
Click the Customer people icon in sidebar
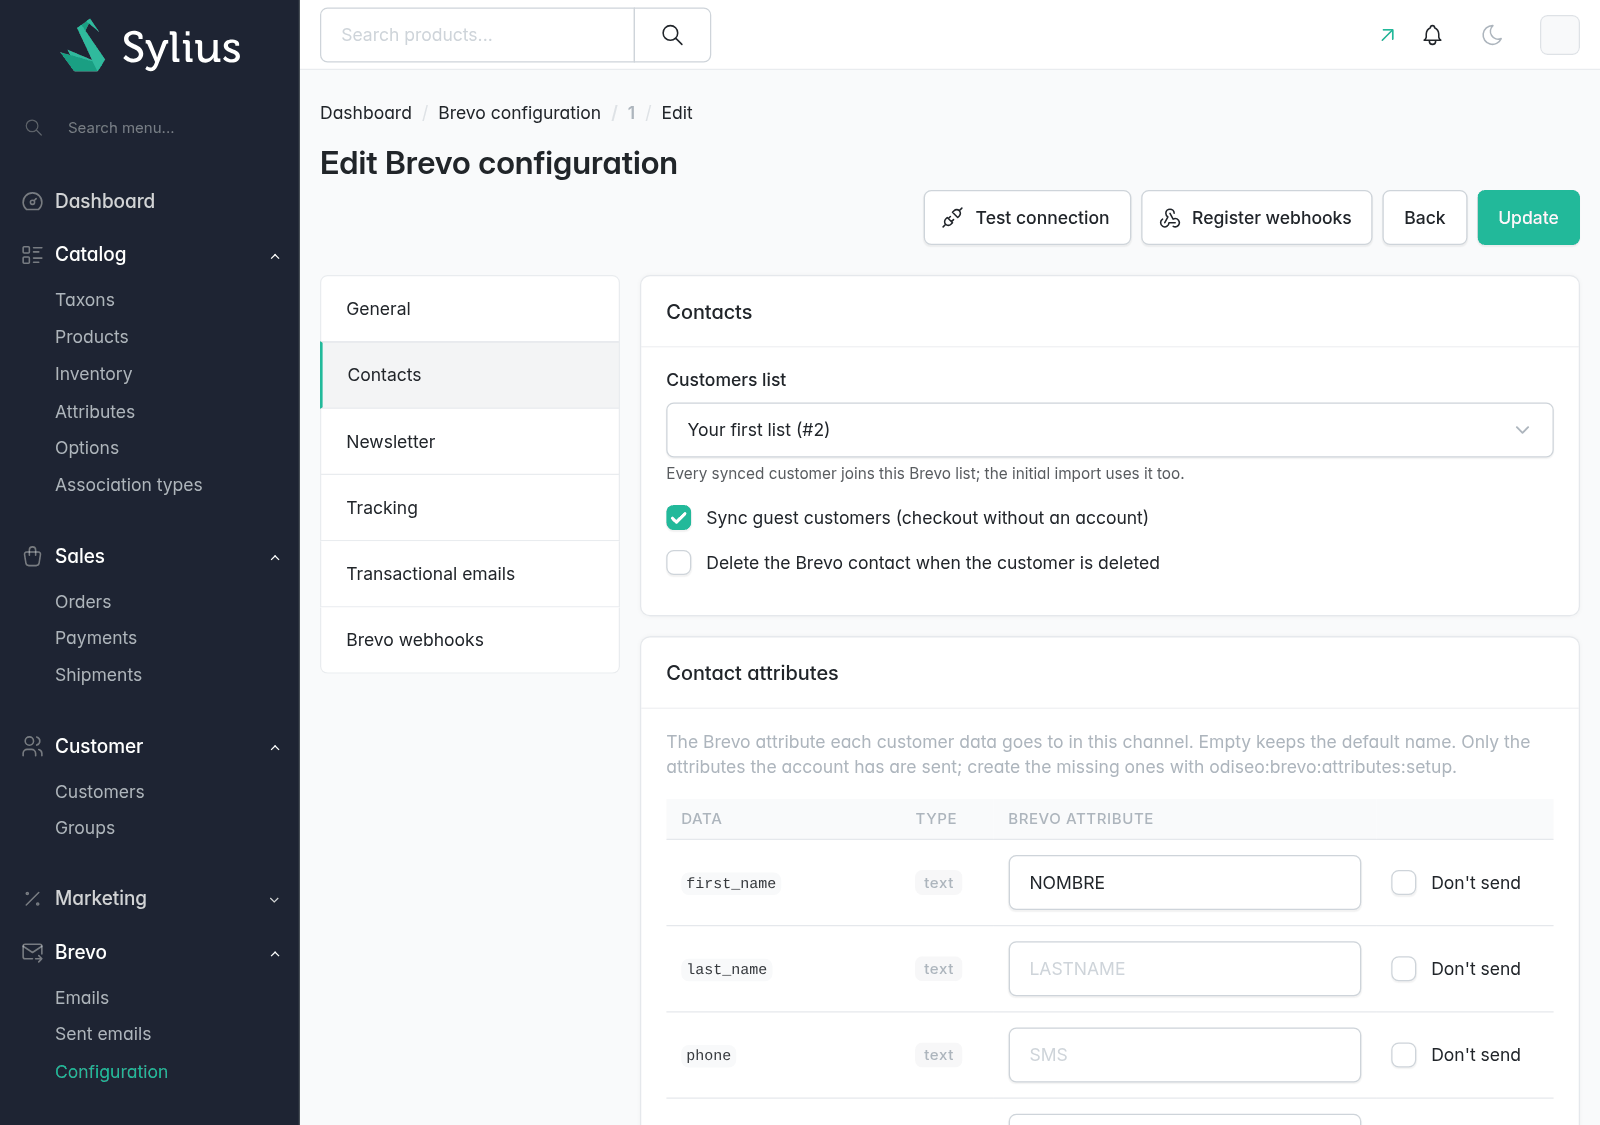(32, 746)
